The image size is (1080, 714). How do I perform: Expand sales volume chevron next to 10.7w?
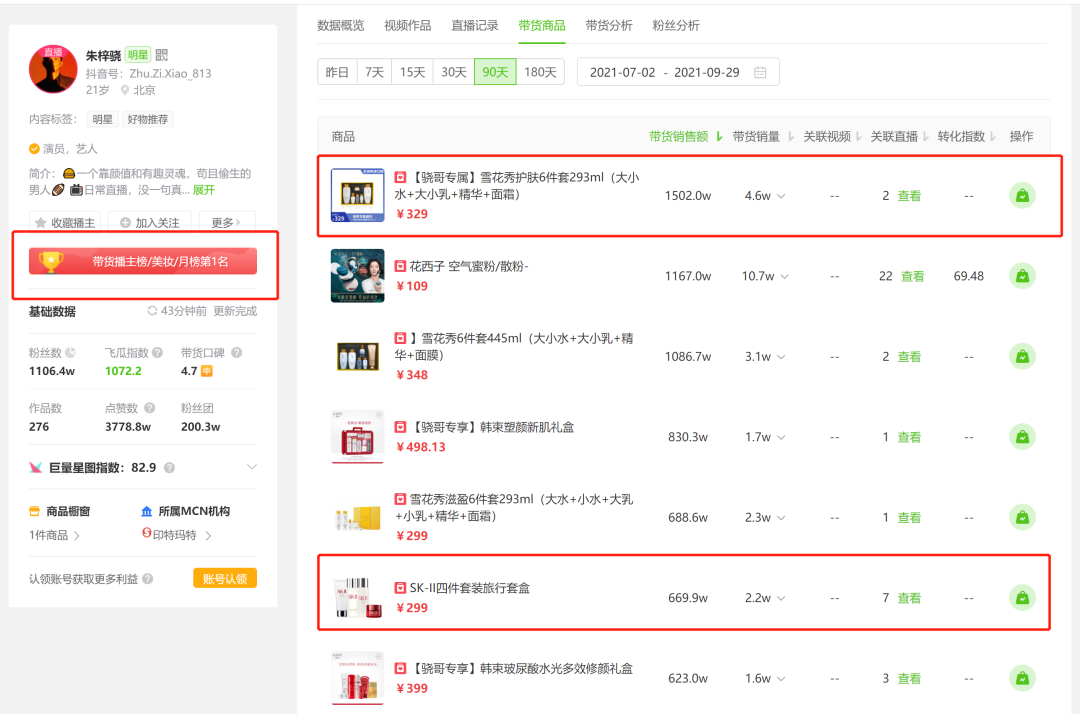(785, 277)
